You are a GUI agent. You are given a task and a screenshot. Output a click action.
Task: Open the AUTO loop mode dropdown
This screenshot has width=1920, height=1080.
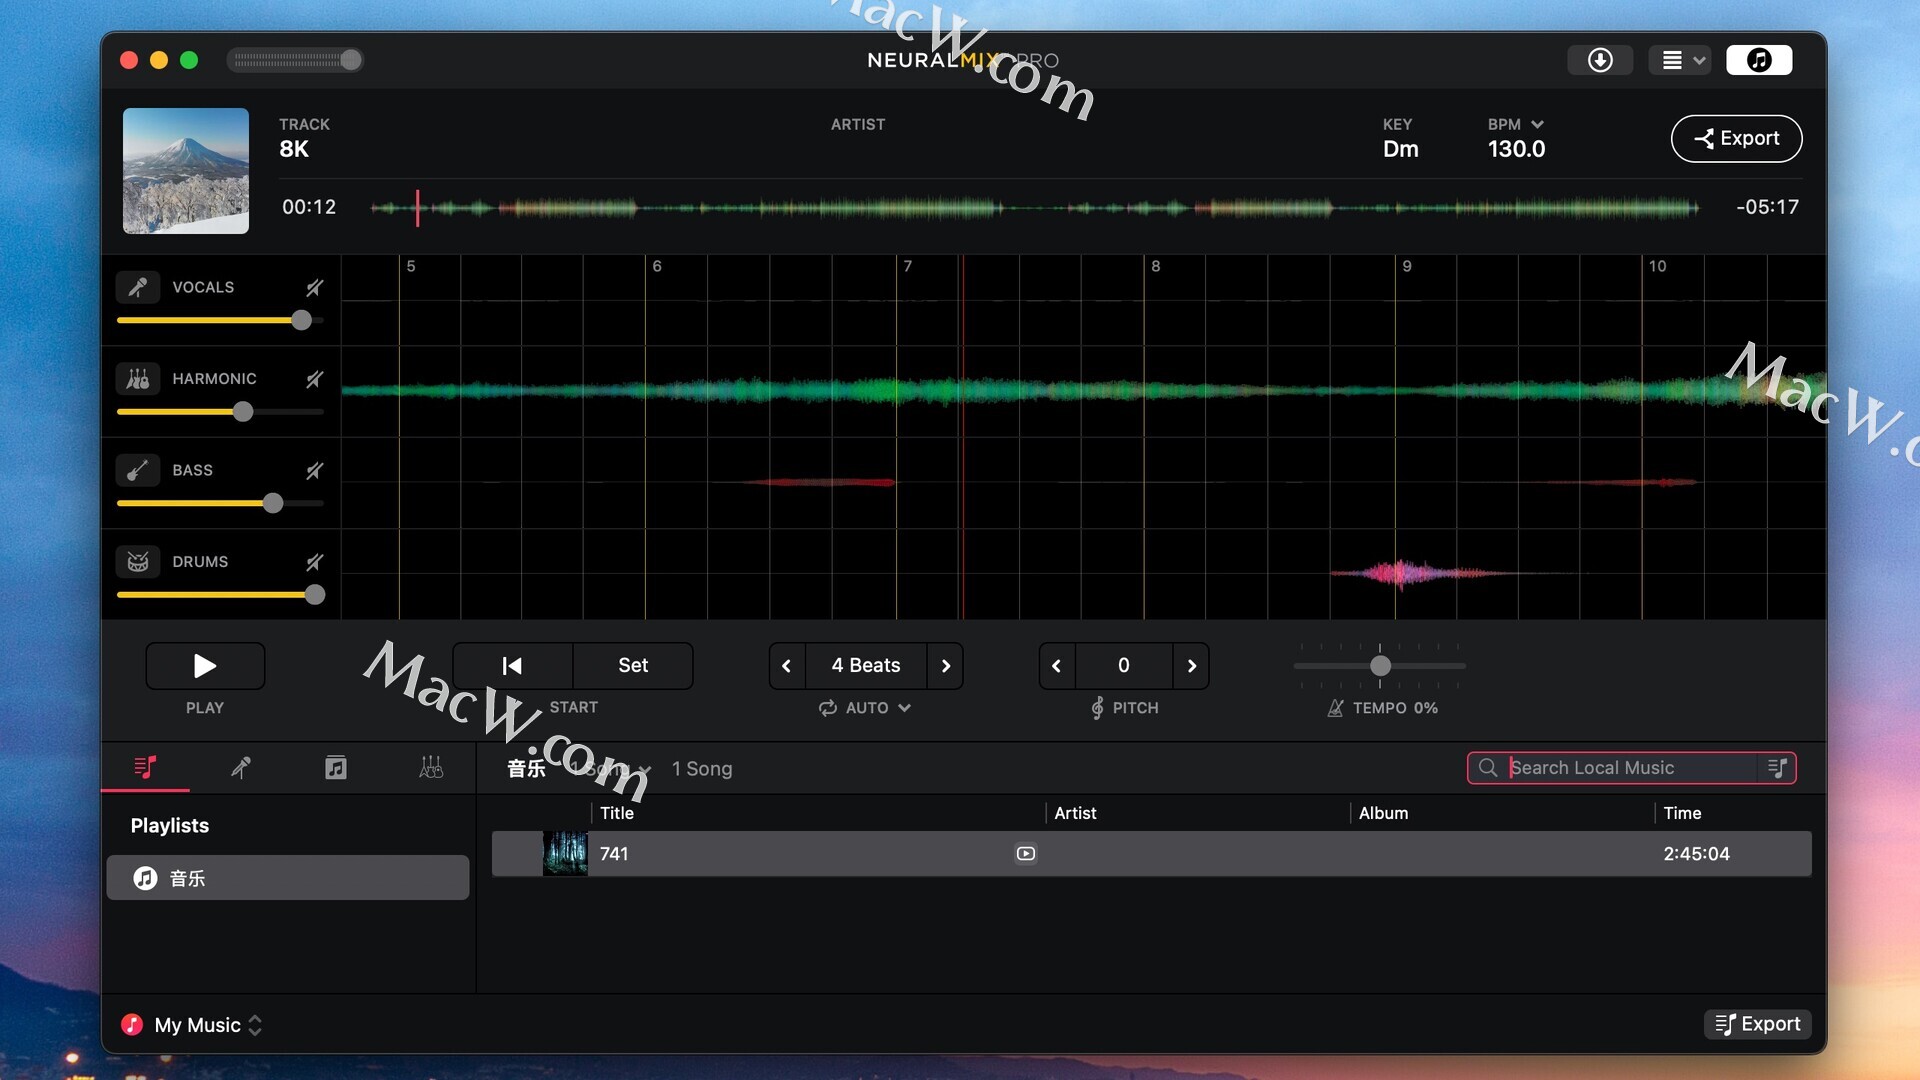866,708
